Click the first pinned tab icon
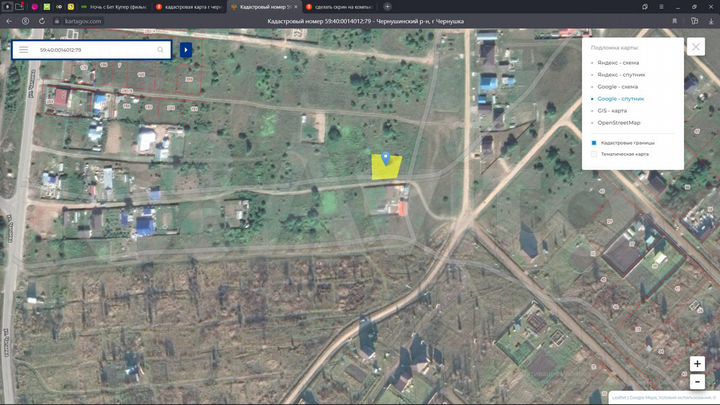 coord(7,6)
